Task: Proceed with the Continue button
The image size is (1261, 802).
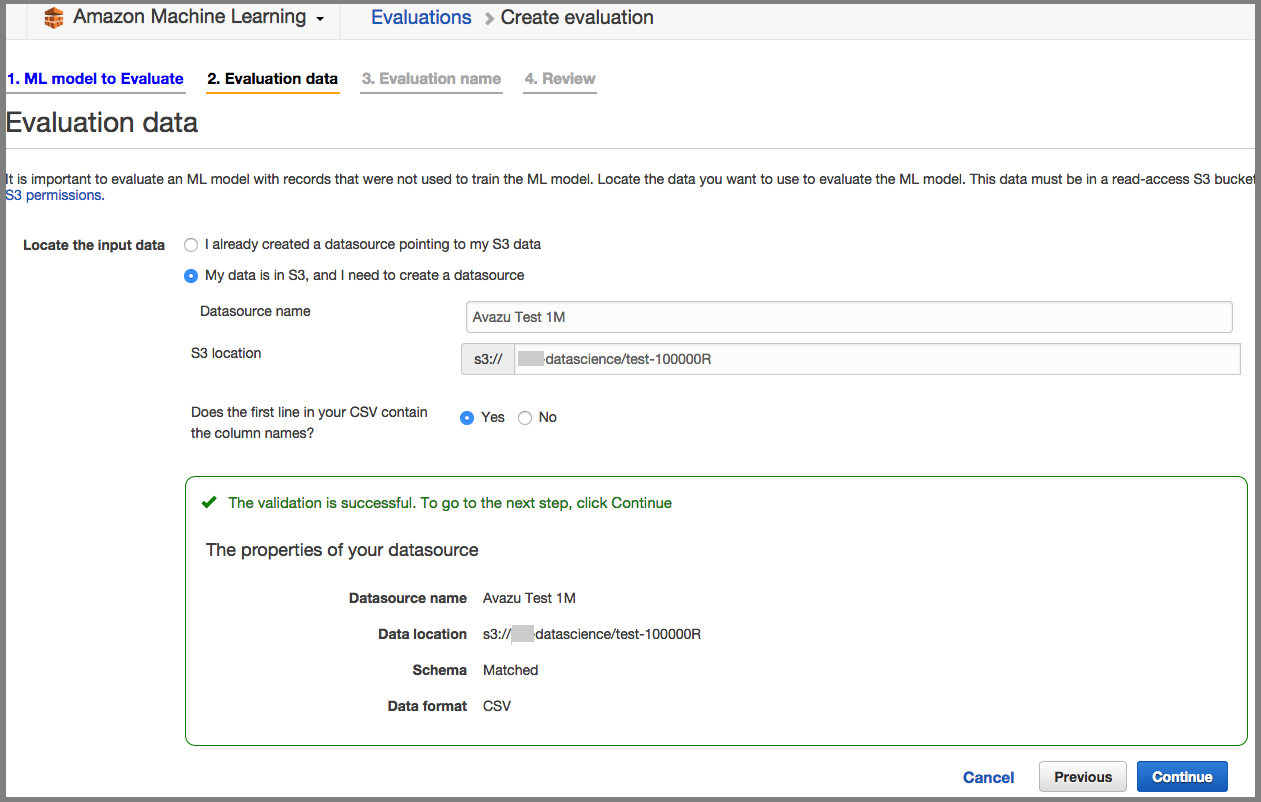Action: (1182, 777)
